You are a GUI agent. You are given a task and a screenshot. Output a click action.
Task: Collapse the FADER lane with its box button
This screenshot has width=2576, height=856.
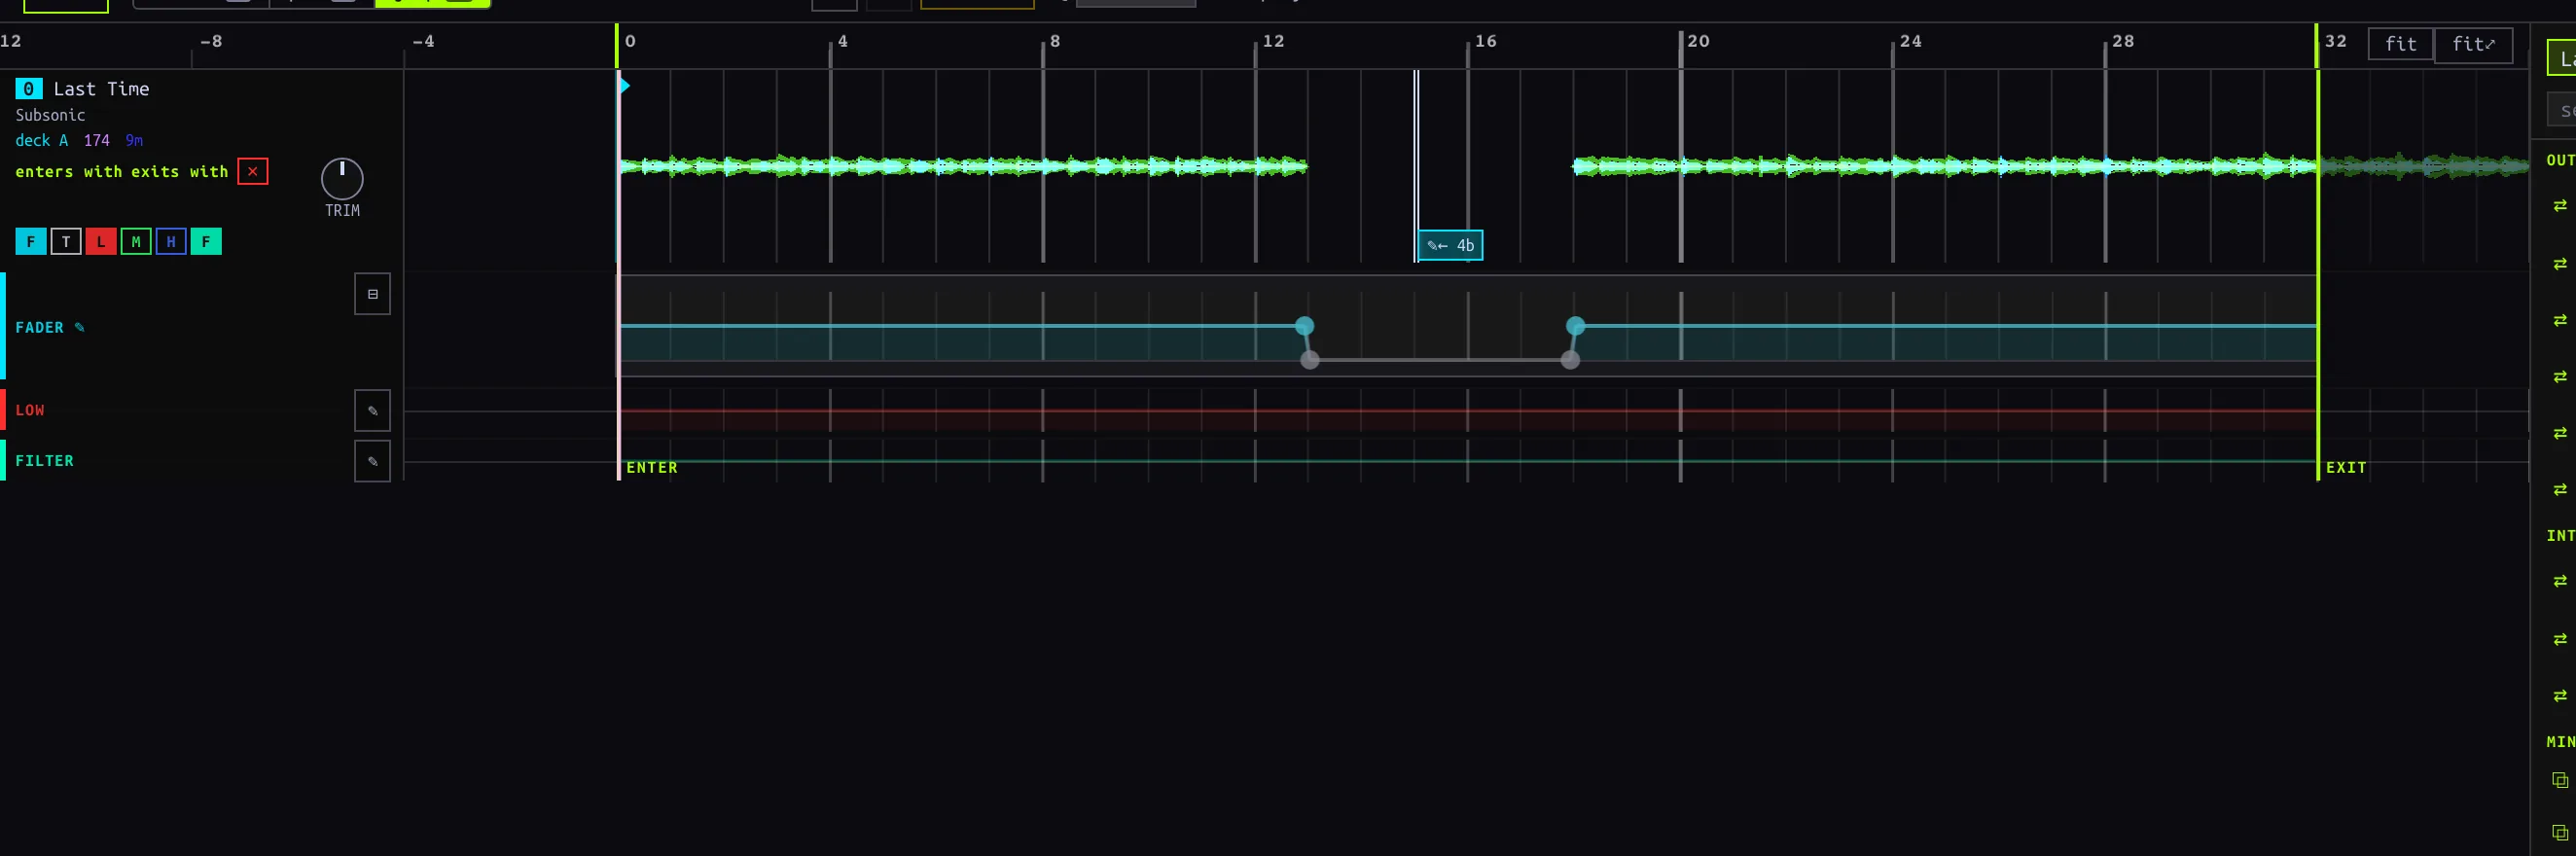[372, 294]
